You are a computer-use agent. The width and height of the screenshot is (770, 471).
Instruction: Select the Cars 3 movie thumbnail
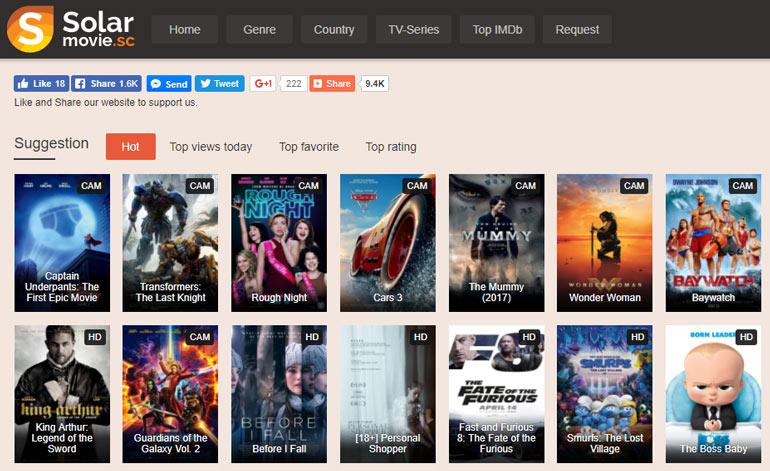388,242
